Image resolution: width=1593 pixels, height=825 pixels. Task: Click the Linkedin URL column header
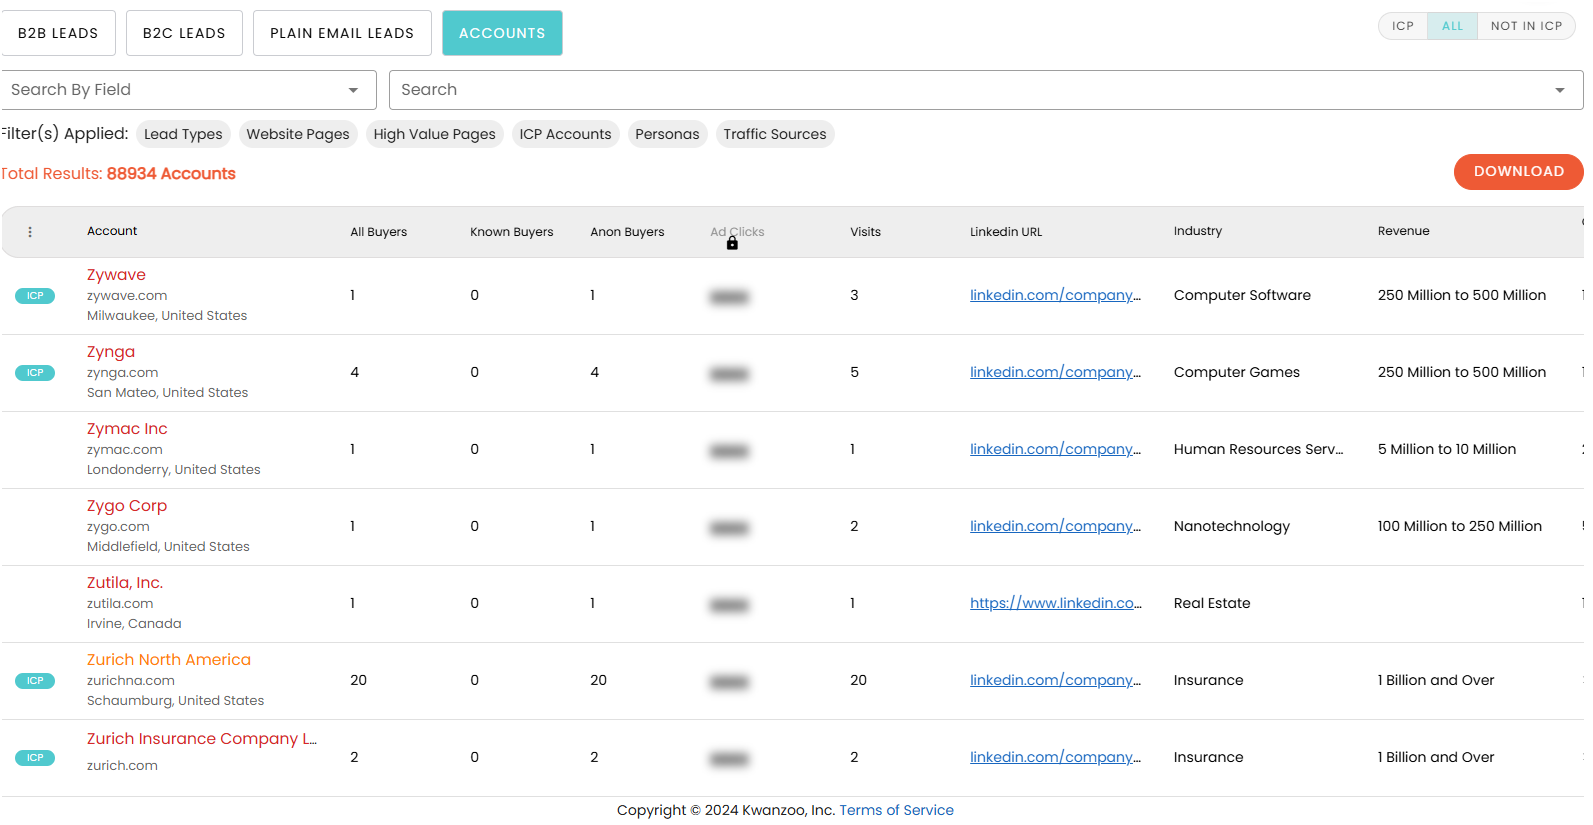[1005, 232]
